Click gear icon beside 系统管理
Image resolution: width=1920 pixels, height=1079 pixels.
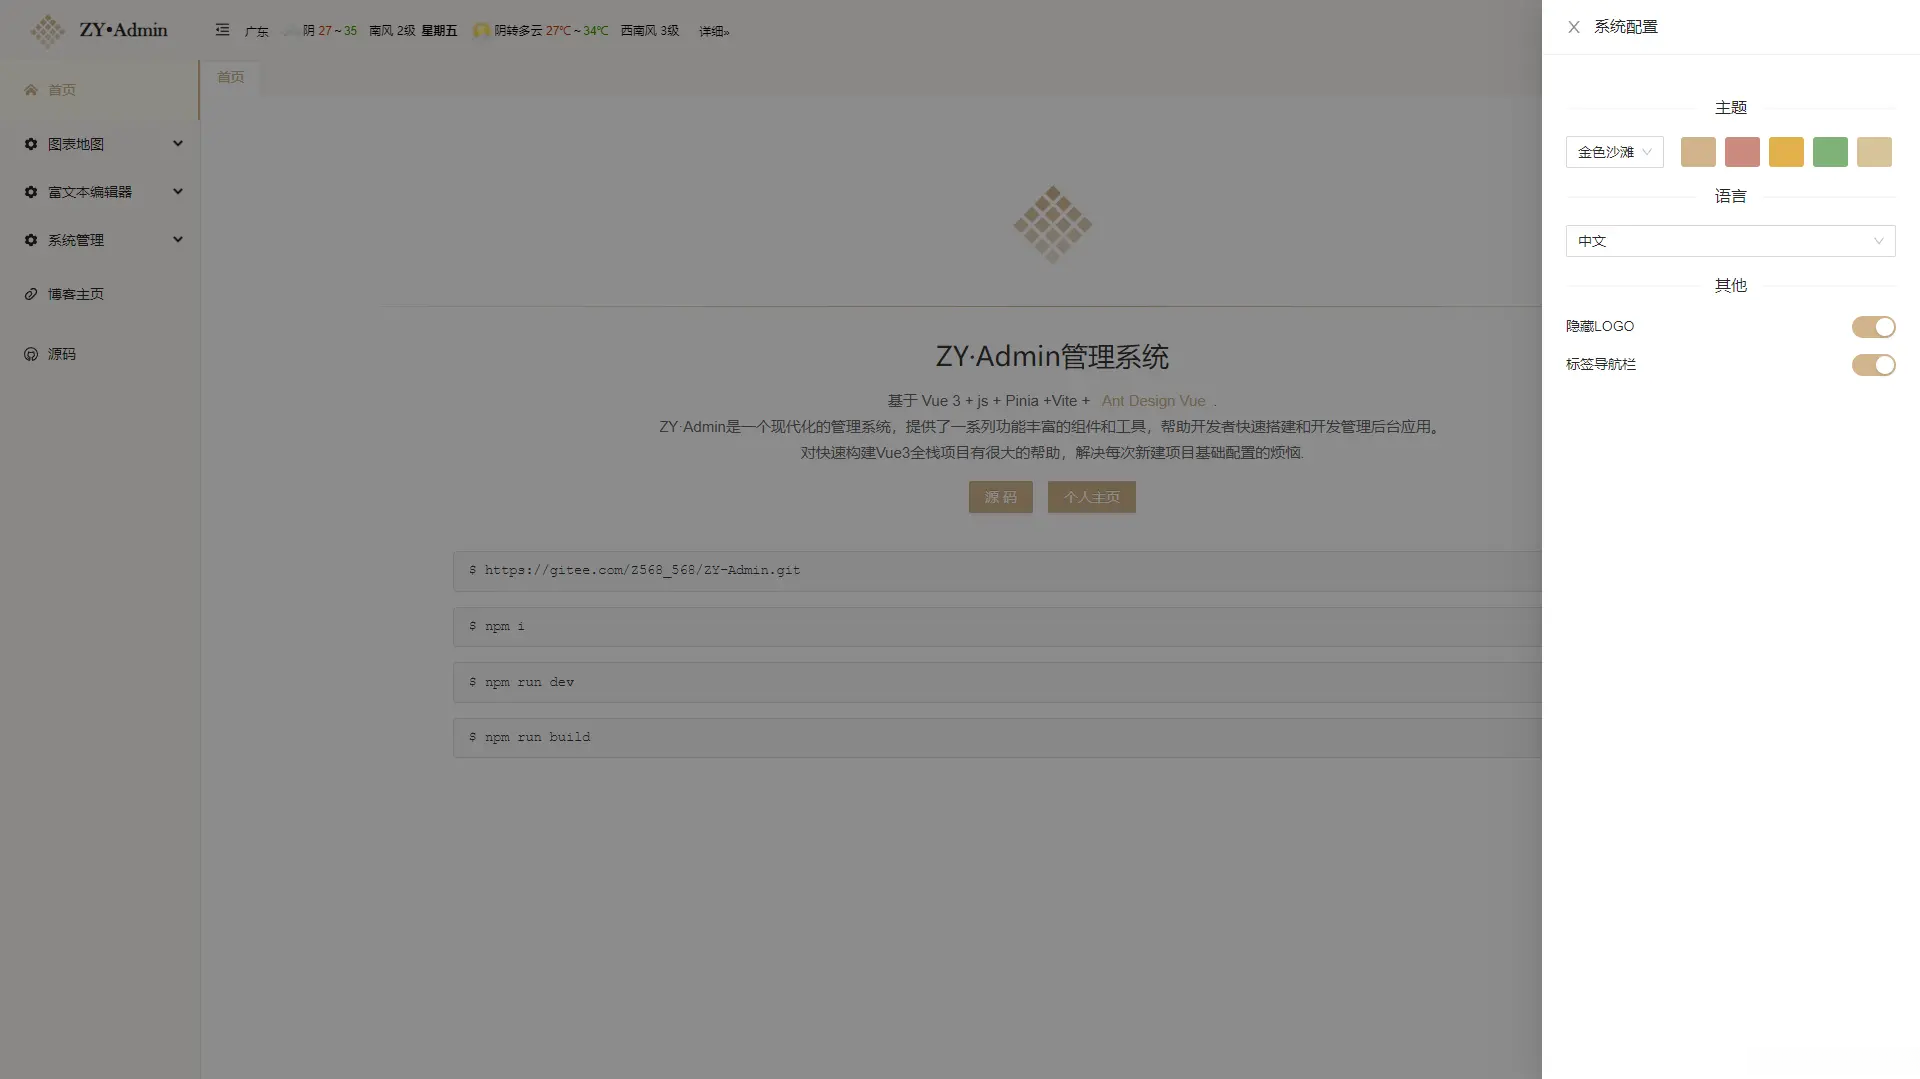coord(31,240)
